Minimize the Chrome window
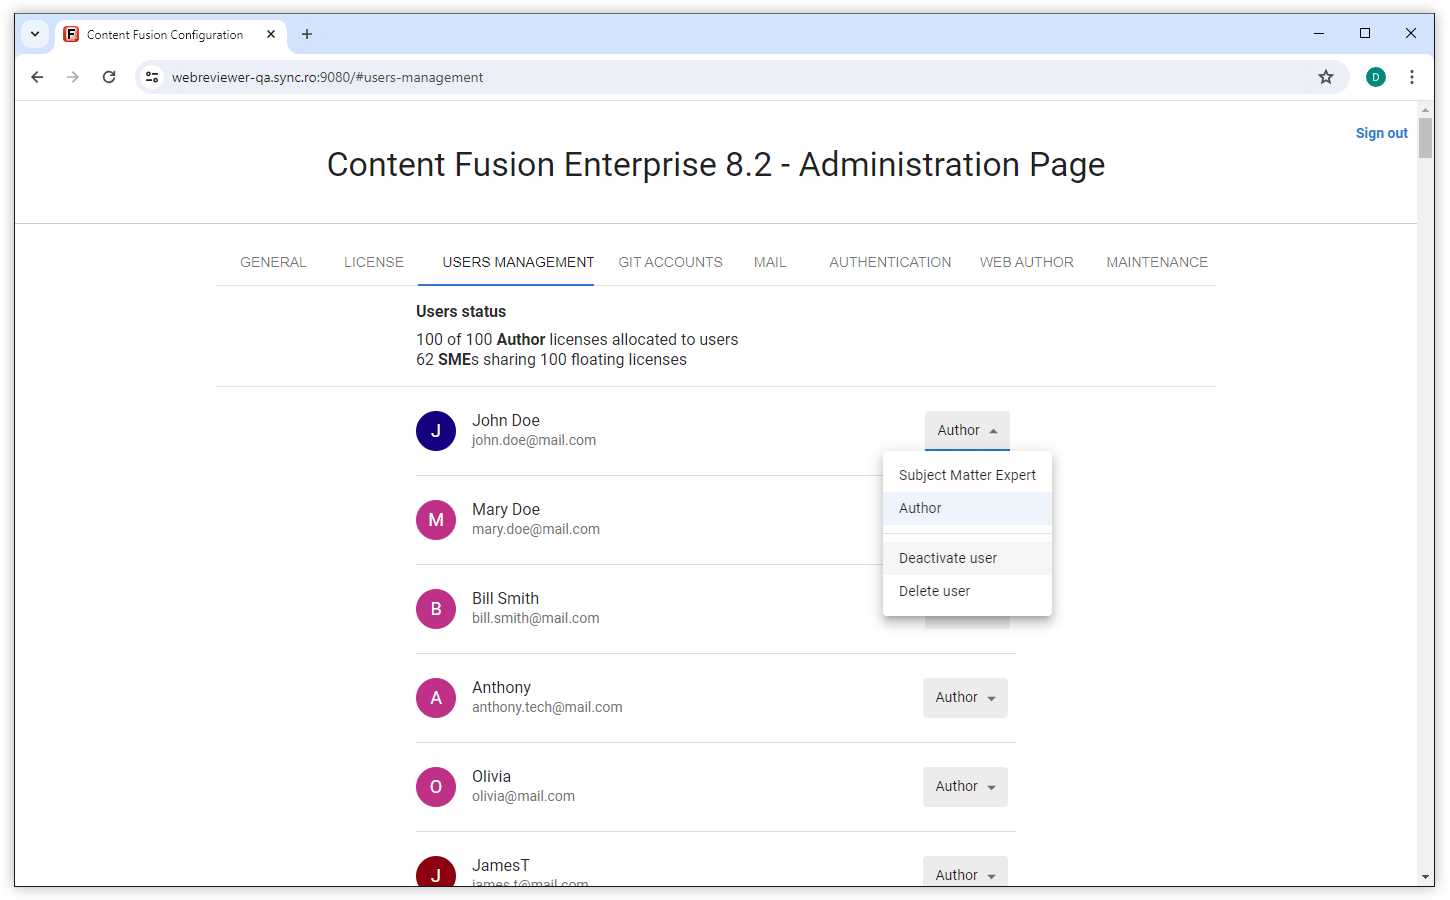 (1319, 34)
